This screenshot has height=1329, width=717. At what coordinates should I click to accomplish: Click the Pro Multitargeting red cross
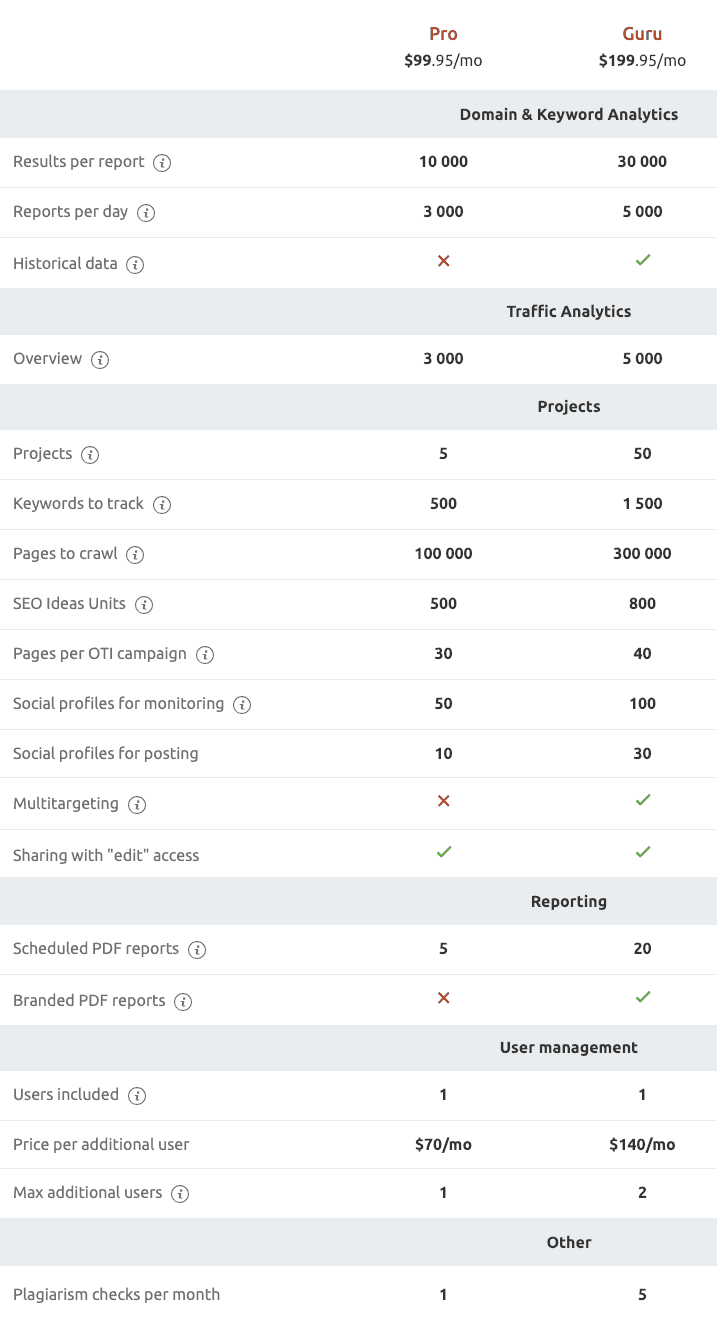(x=444, y=801)
